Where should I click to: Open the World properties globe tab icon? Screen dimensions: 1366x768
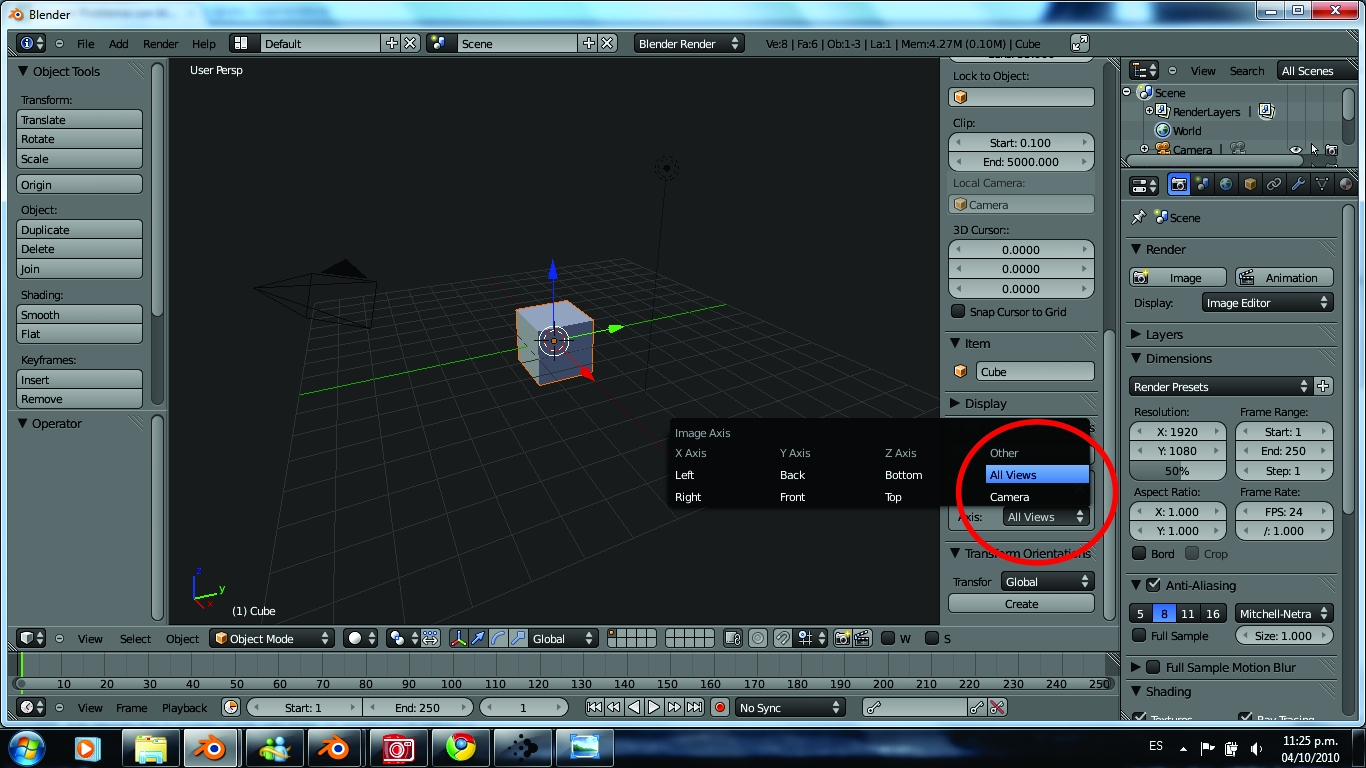1226,185
